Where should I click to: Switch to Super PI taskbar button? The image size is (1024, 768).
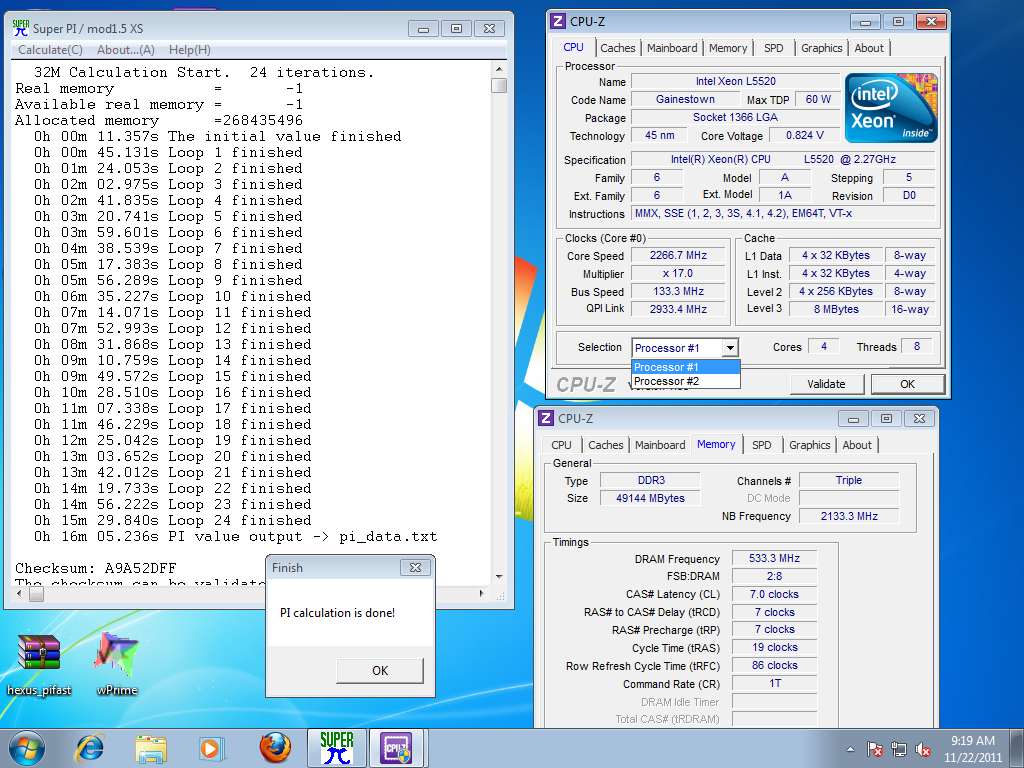[336, 748]
